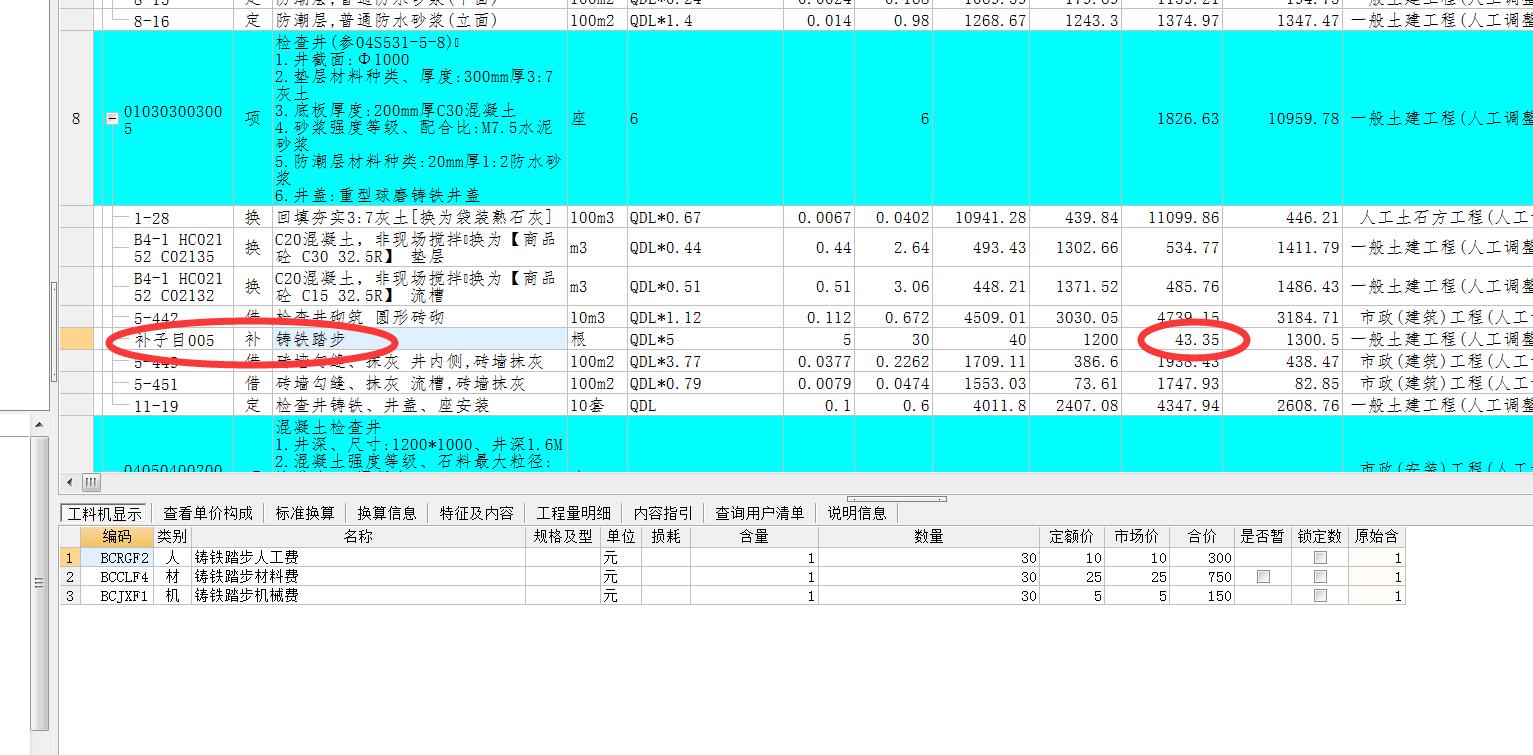Screen dimensions: 1533x755
Task: Click the 市场价 column header
Action: tap(1137, 537)
